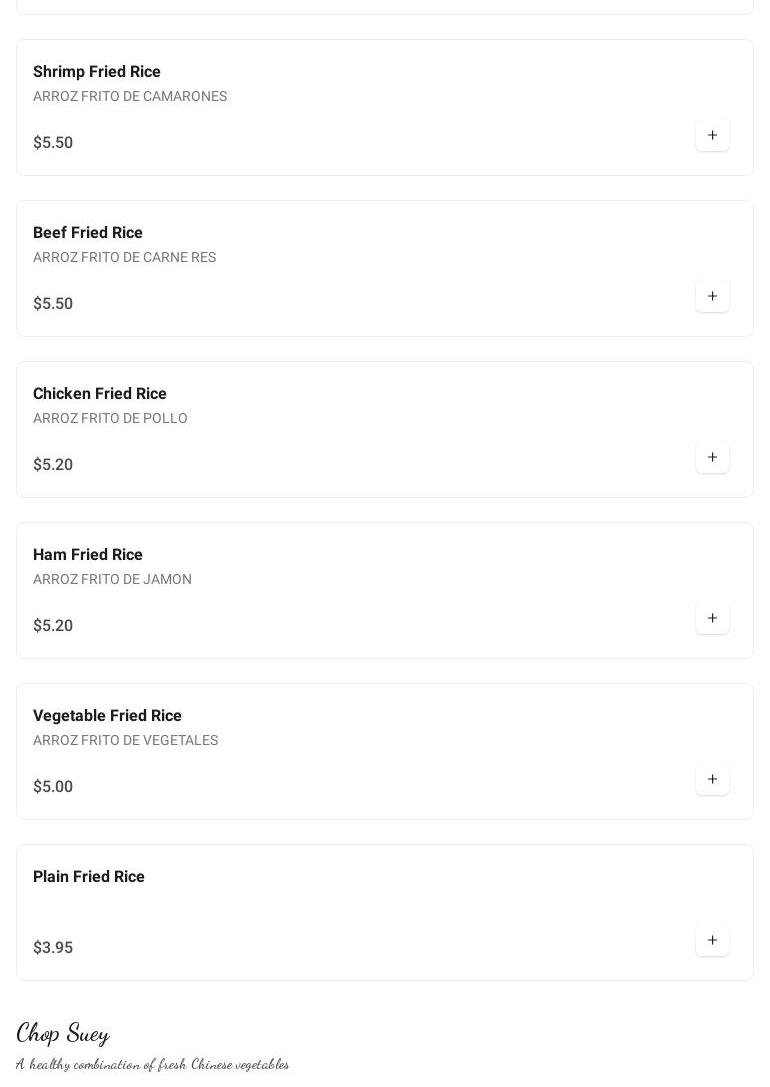Tap the plus icon for Plain Fried Rice
Screen dimensions: 770x1087
coord(712,940)
